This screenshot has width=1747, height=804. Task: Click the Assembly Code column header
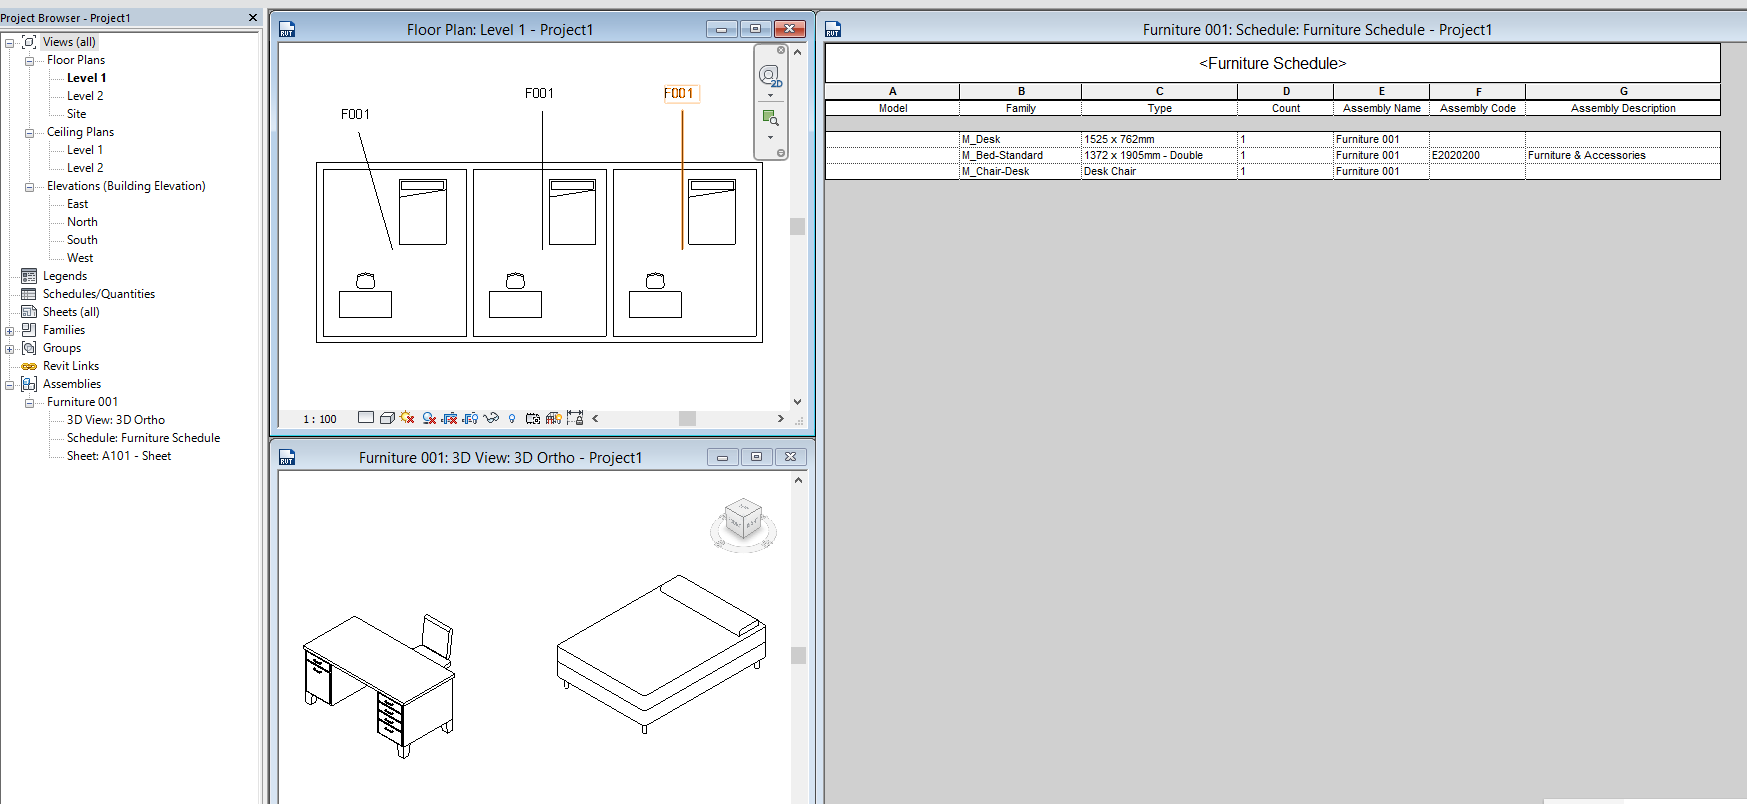pyautogui.click(x=1478, y=108)
